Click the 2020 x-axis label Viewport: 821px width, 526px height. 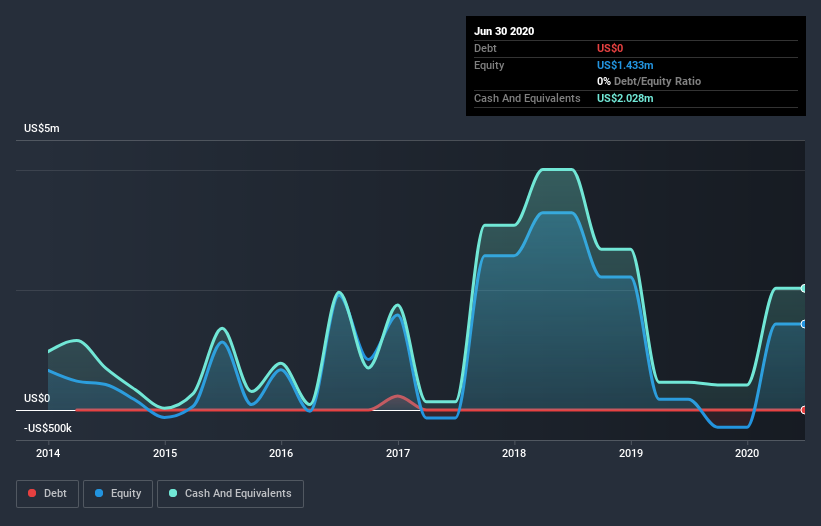click(747, 453)
